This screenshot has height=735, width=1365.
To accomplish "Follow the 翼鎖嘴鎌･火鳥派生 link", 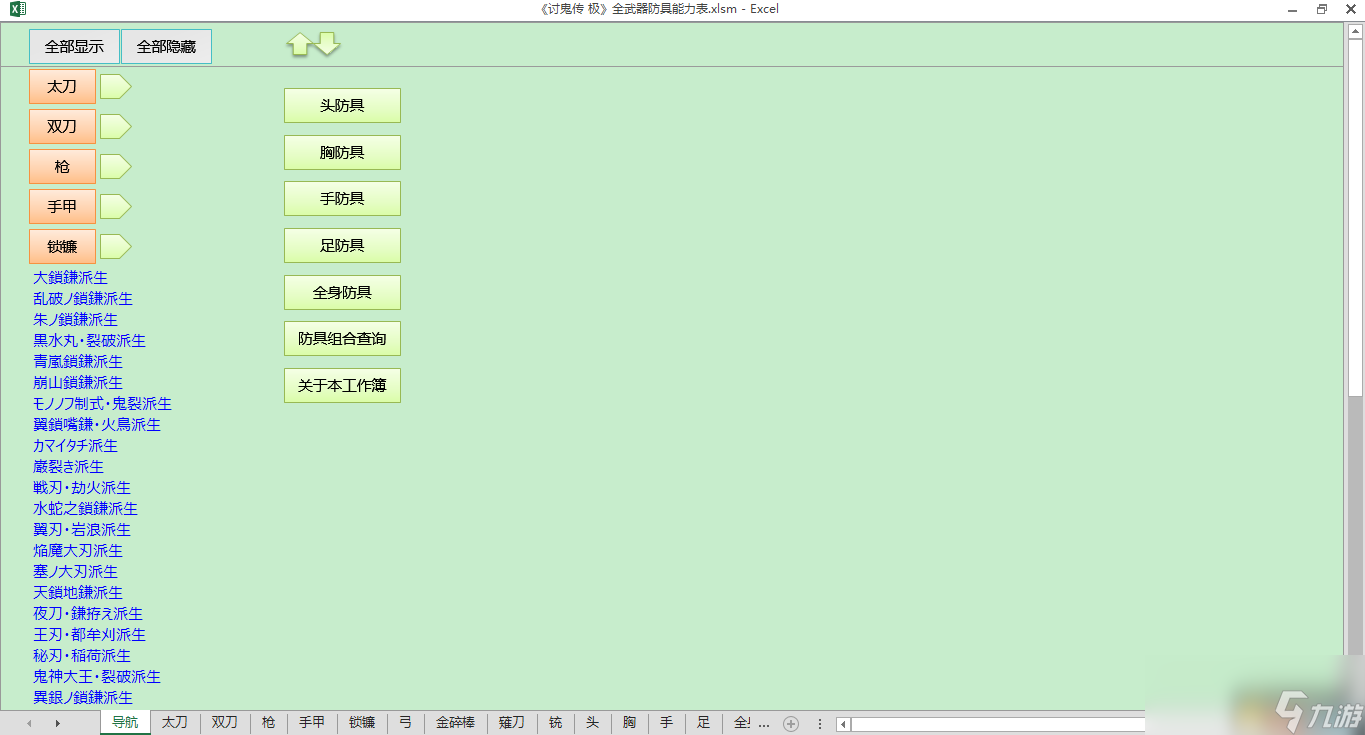I will pyautogui.click(x=97, y=424).
